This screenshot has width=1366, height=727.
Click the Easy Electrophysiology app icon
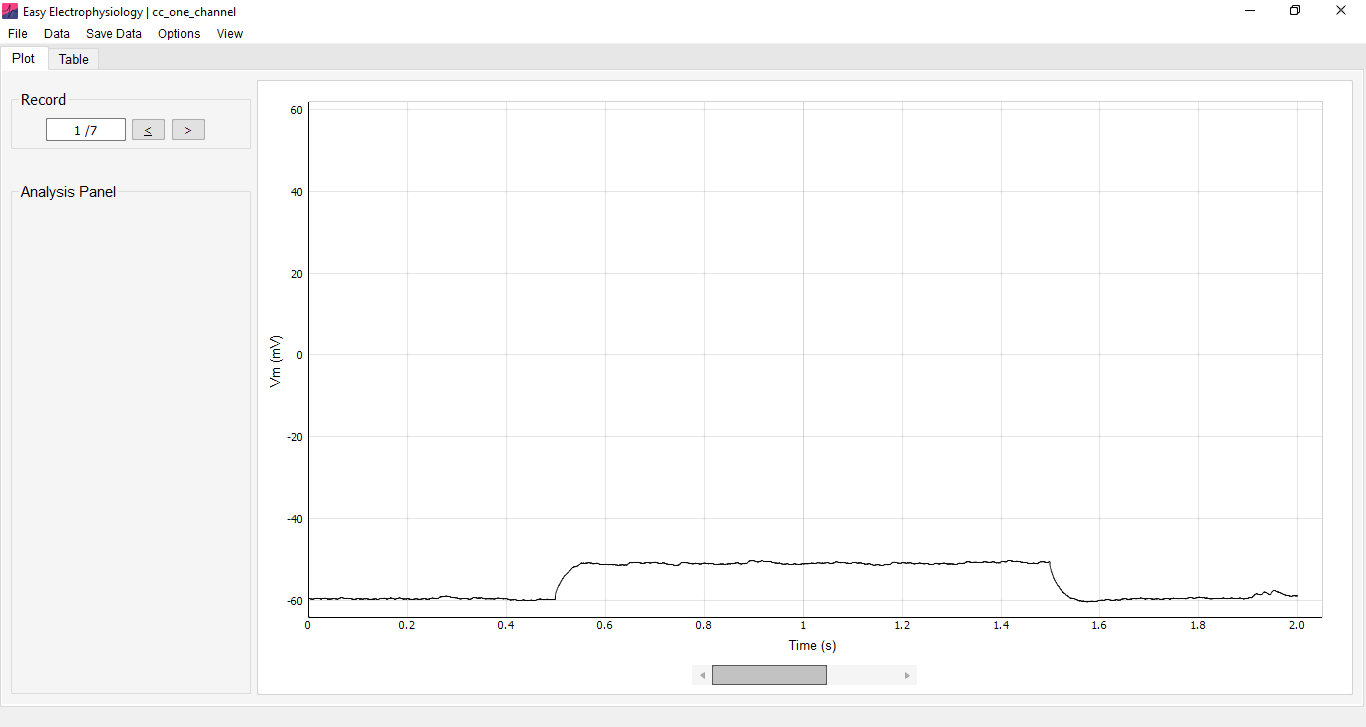pyautogui.click(x=10, y=11)
